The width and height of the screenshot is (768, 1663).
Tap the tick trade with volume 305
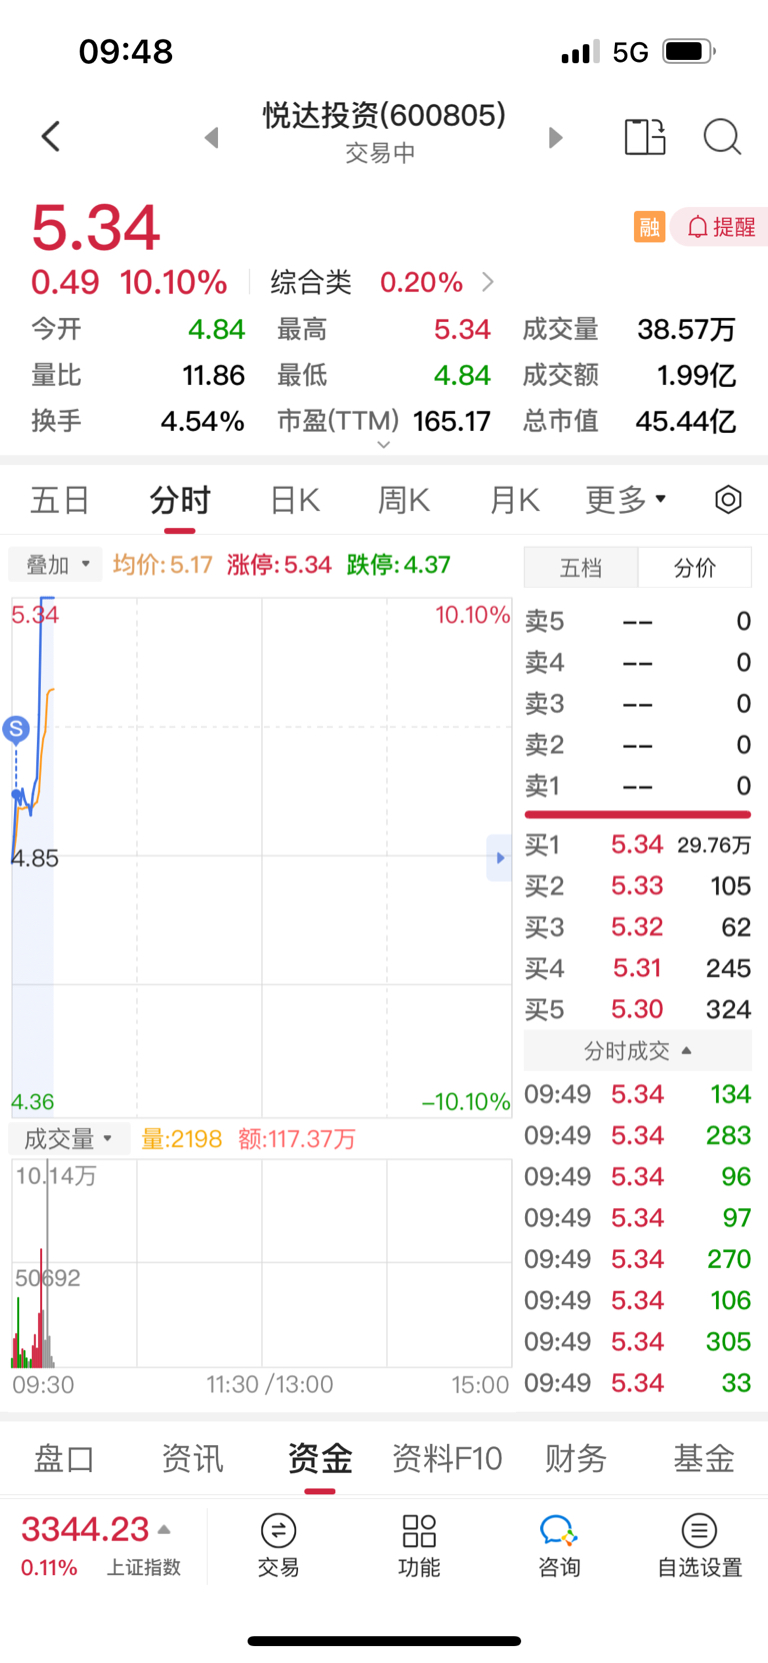pos(638,1341)
